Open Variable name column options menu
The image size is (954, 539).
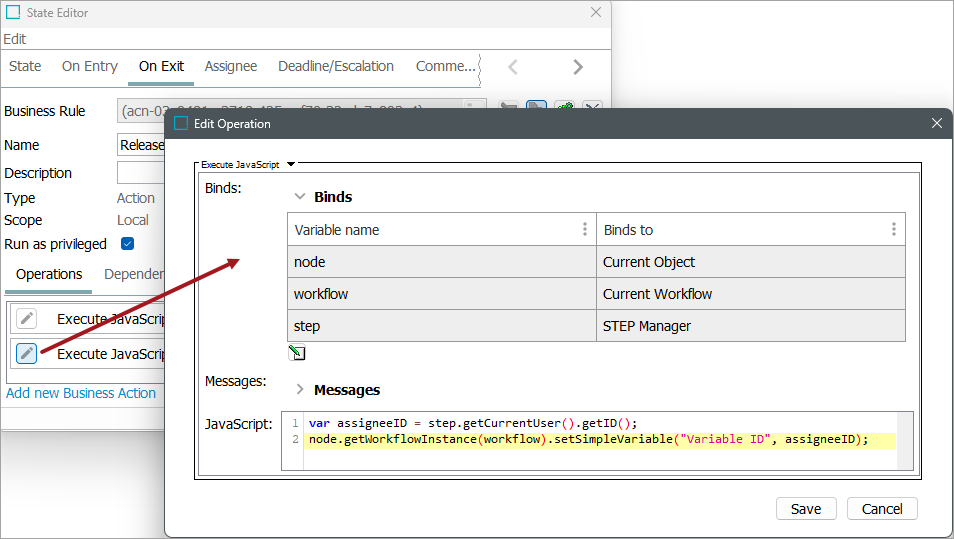(x=585, y=229)
